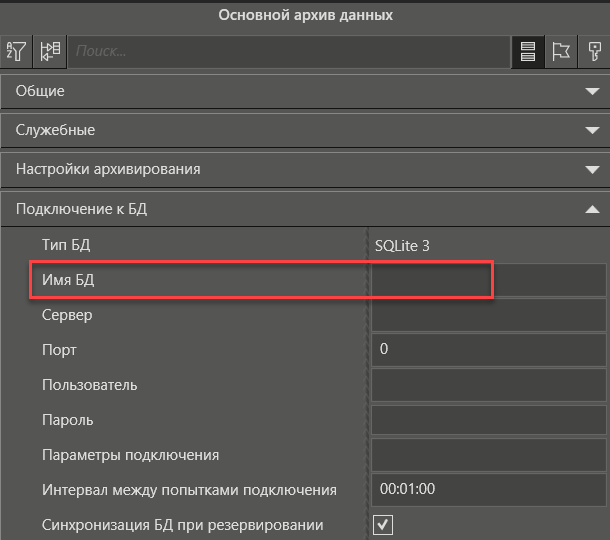Screen dimensions: 610x540
Task: Collapse the Подключение к БД section
Action: point(305,209)
